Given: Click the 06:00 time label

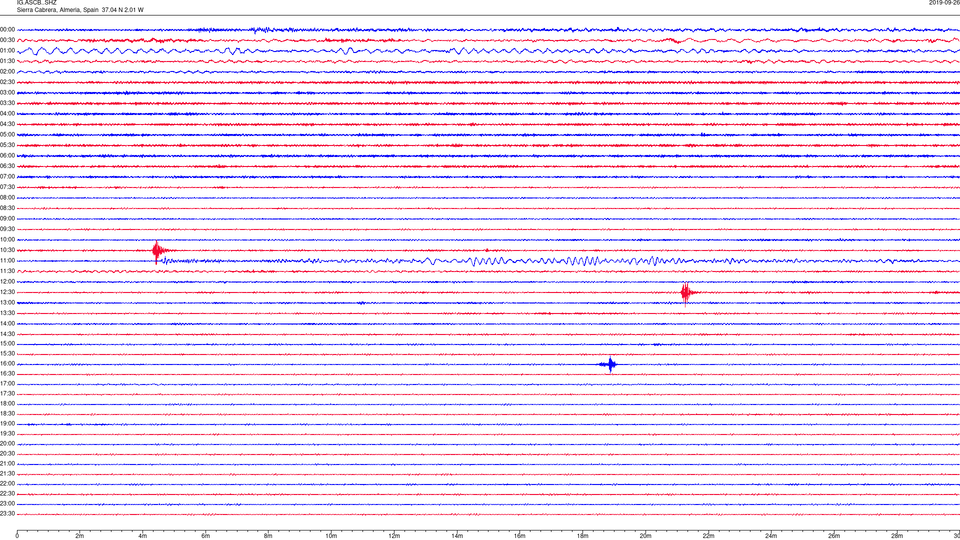Looking at the screenshot, I should (7, 156).
